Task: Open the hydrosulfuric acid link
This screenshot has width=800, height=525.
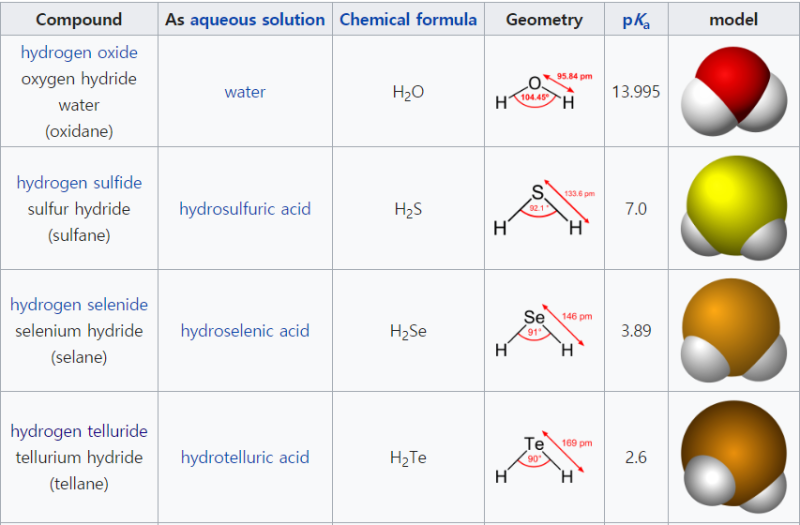Action: coord(245,209)
